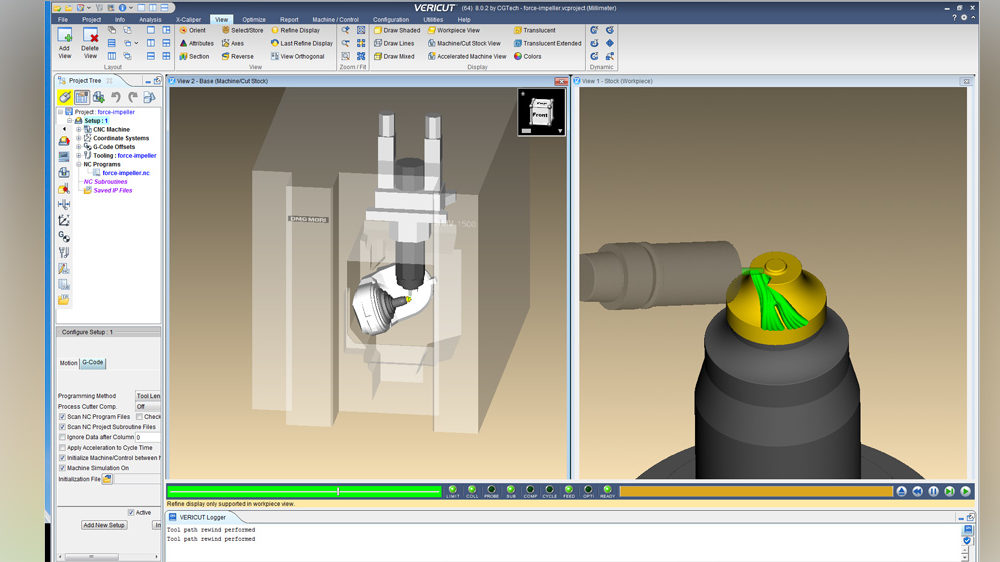
Task: Enable Apply Acceleration to Cycle Time checkbox
Action: (x=62, y=447)
